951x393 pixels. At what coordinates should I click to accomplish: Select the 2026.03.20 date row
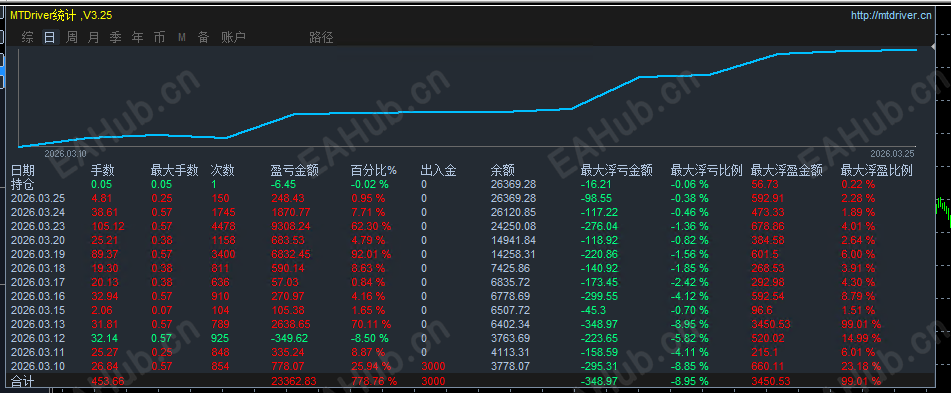38,240
